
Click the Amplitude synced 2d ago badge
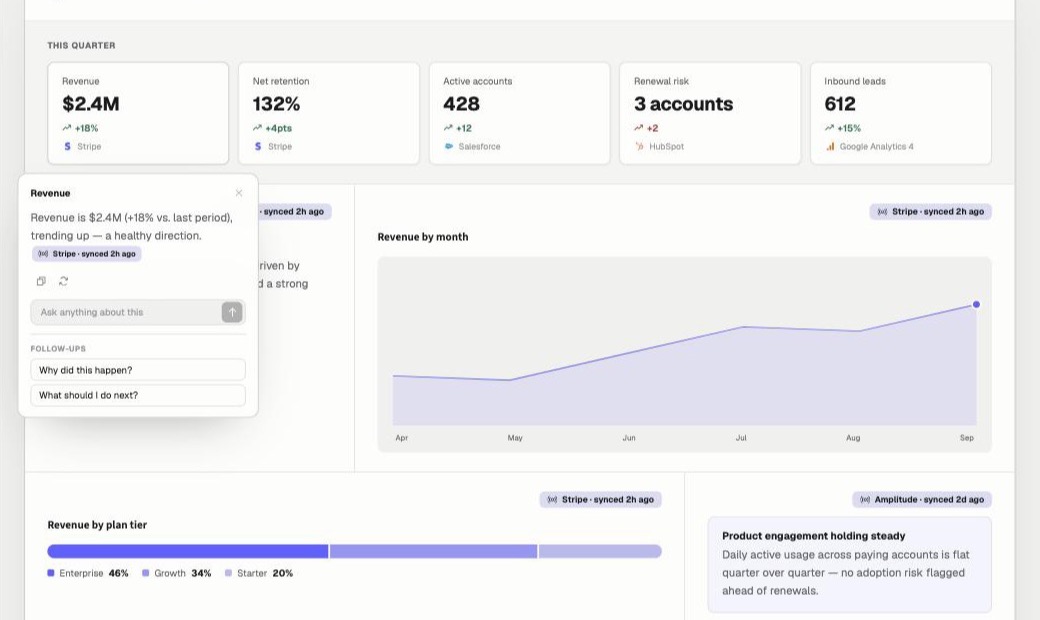922,499
